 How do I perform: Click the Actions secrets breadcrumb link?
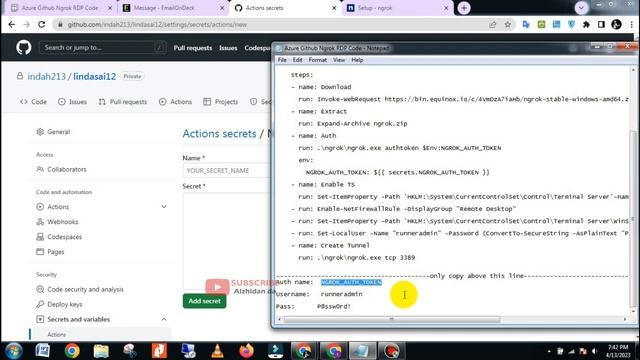pos(220,133)
